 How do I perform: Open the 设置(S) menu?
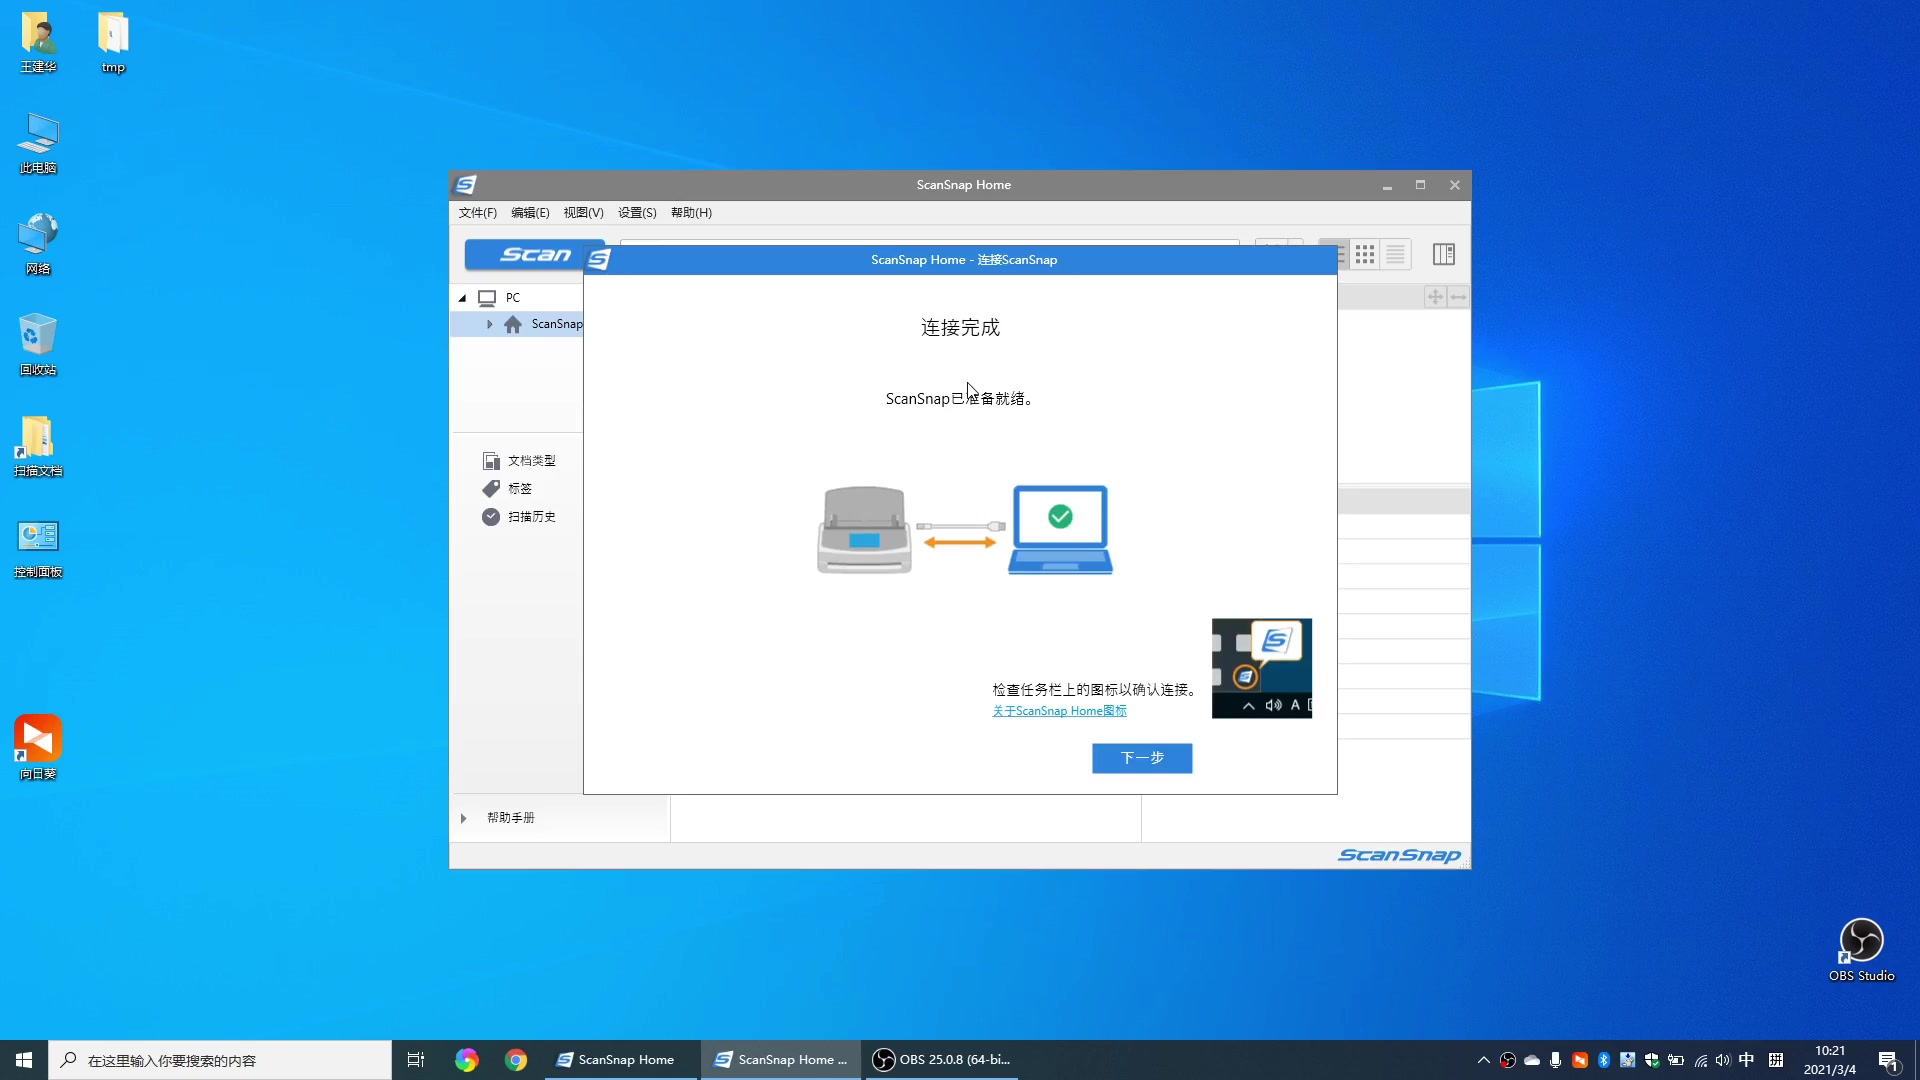(x=637, y=213)
